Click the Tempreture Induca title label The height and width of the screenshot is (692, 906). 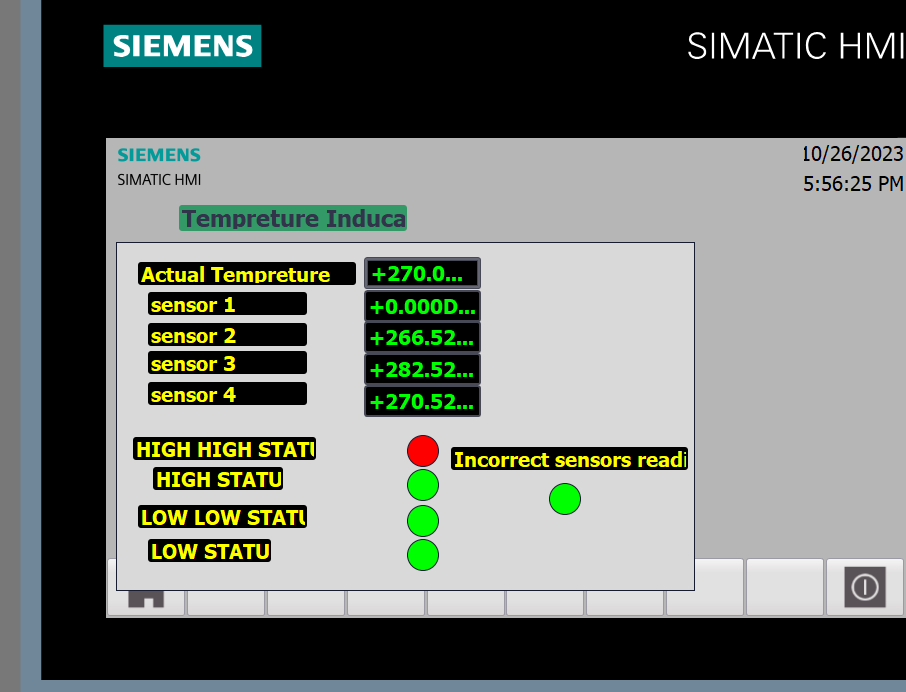click(293, 218)
